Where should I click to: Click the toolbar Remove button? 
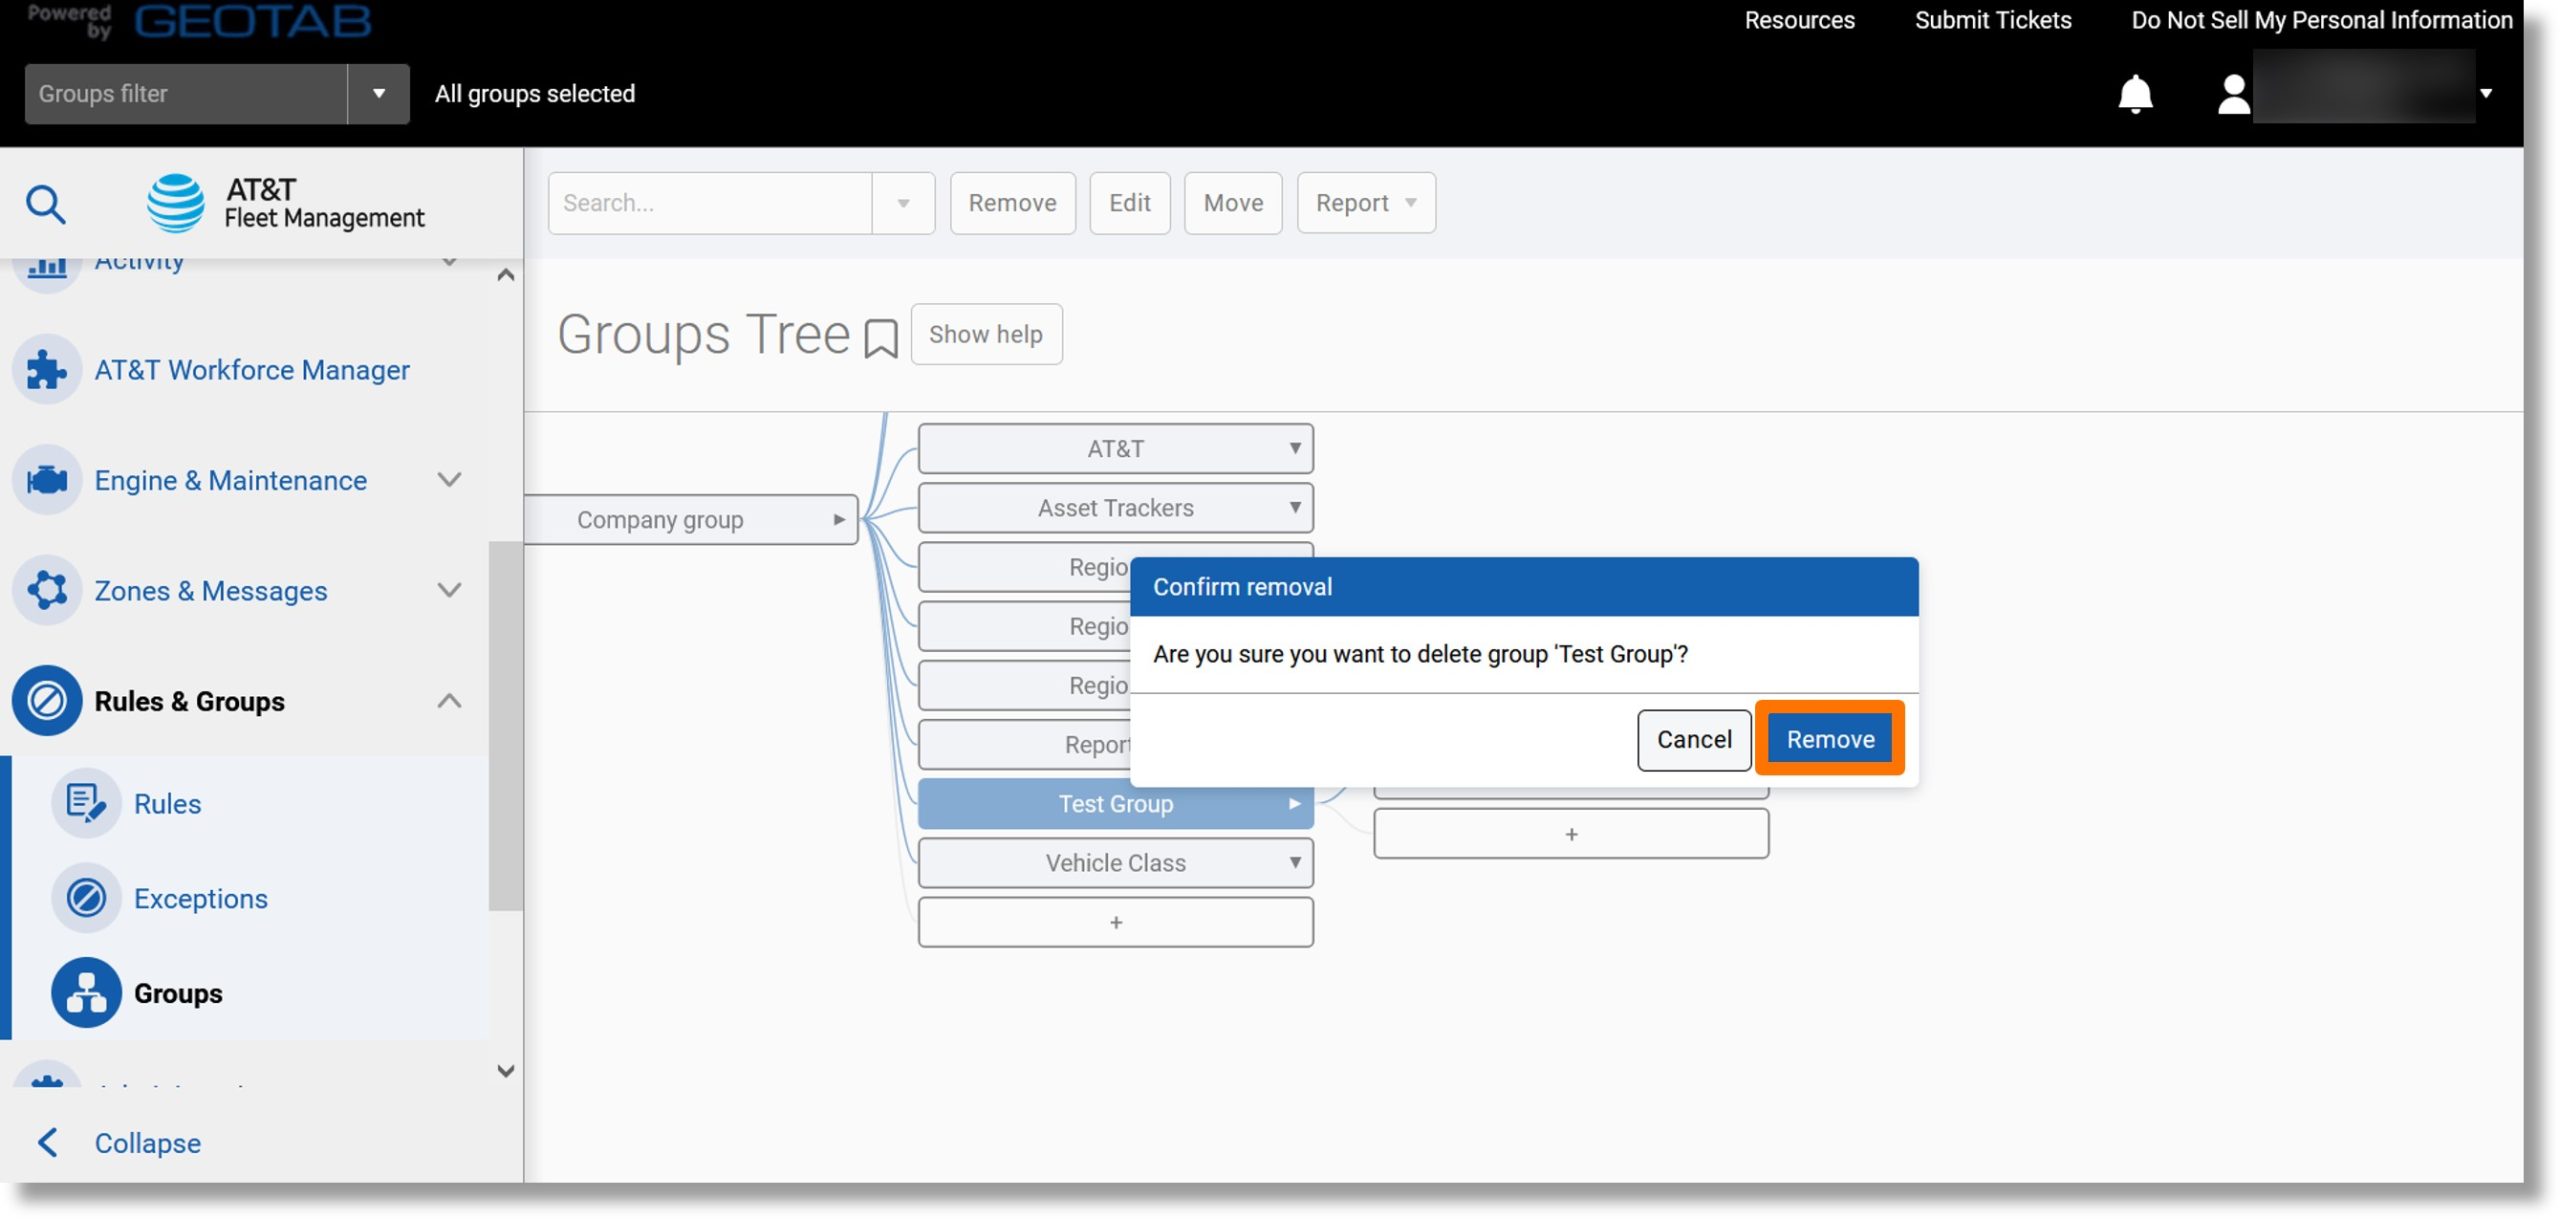[x=1012, y=203]
